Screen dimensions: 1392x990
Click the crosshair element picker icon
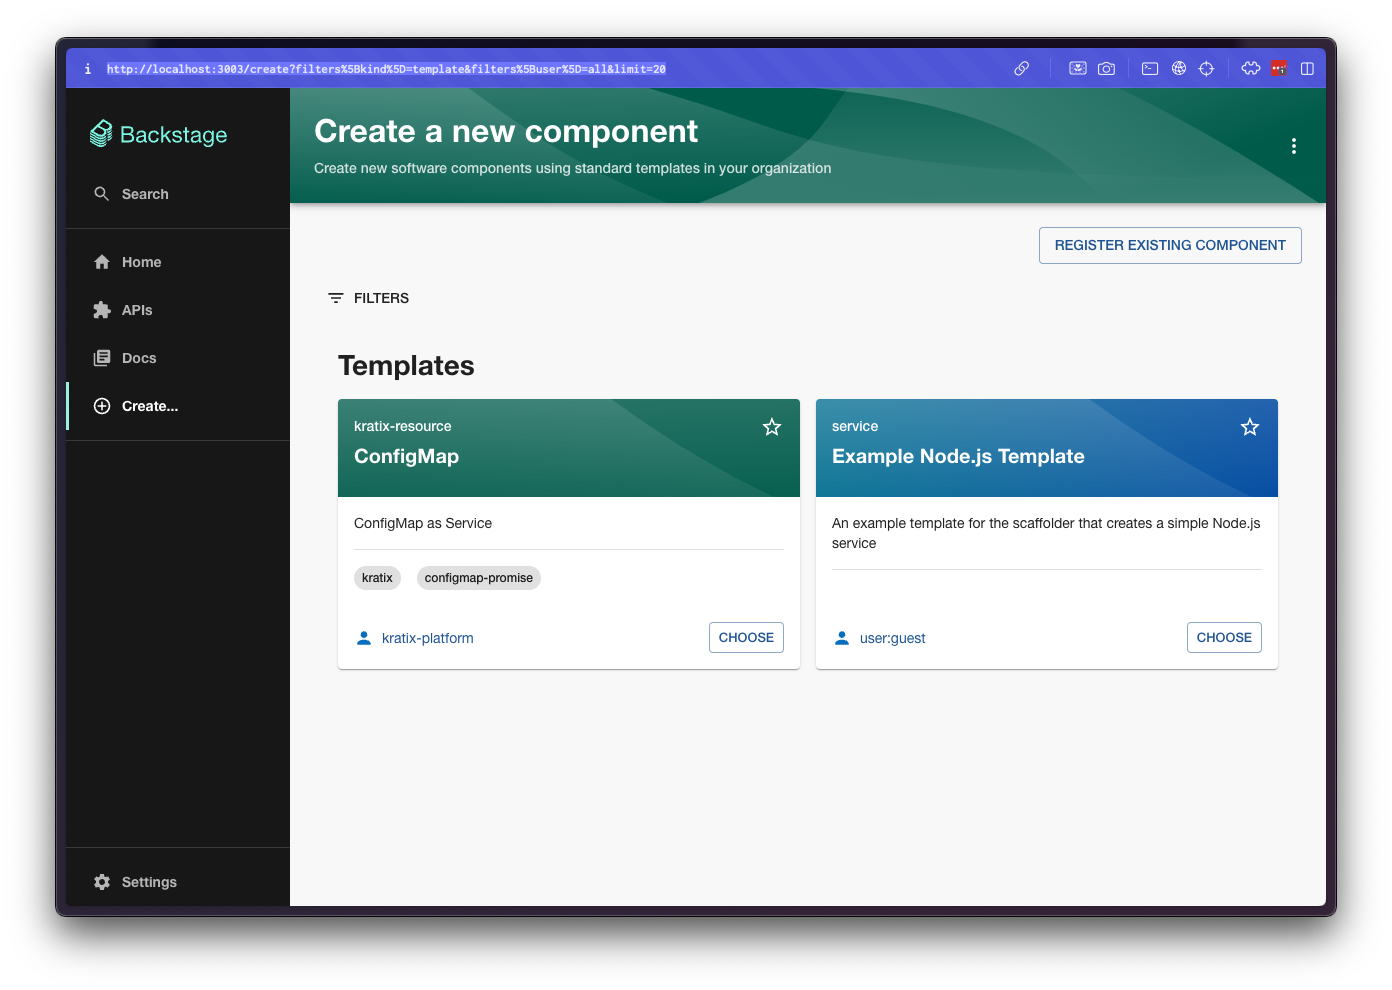[1207, 69]
